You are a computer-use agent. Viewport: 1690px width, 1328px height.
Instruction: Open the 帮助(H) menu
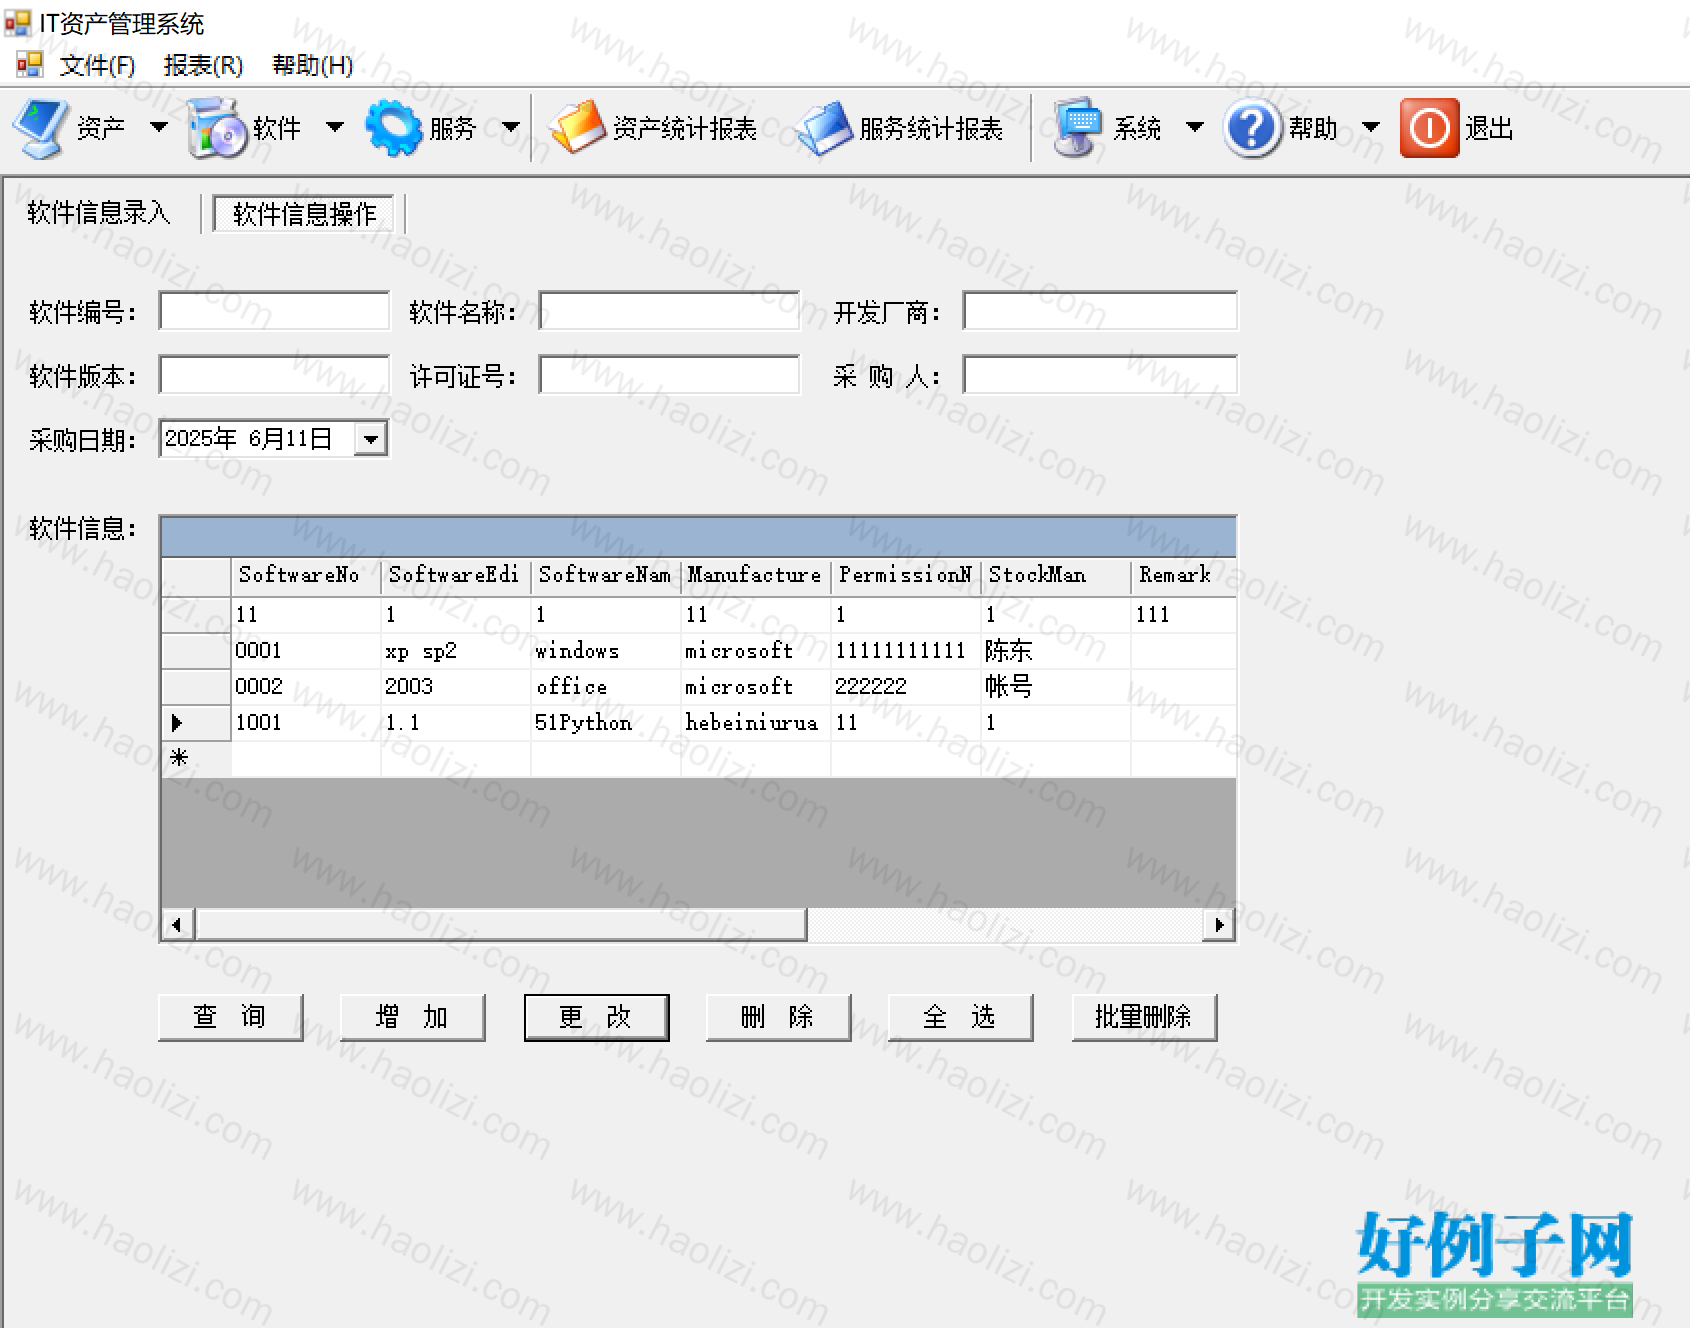click(x=312, y=65)
